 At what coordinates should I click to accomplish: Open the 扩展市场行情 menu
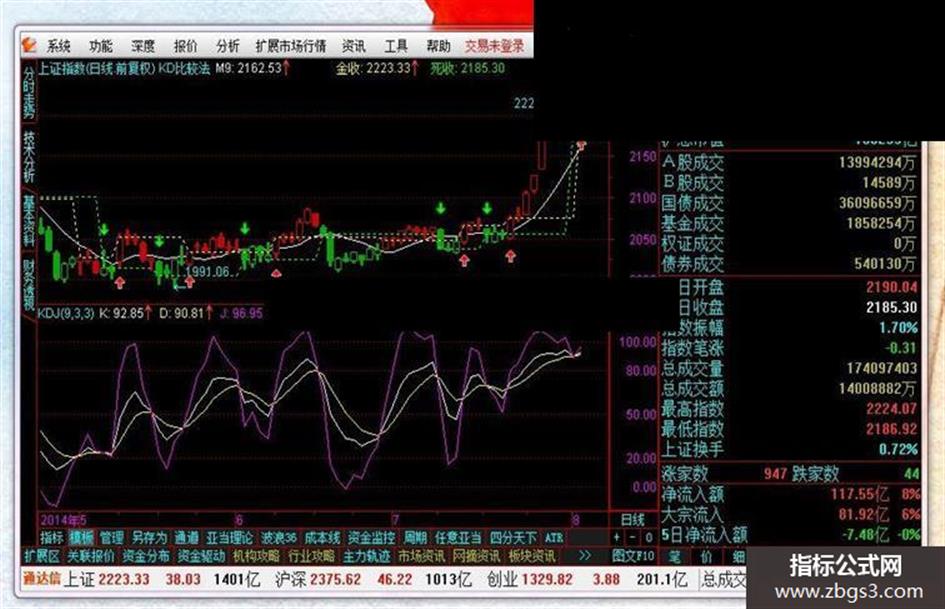click(291, 46)
